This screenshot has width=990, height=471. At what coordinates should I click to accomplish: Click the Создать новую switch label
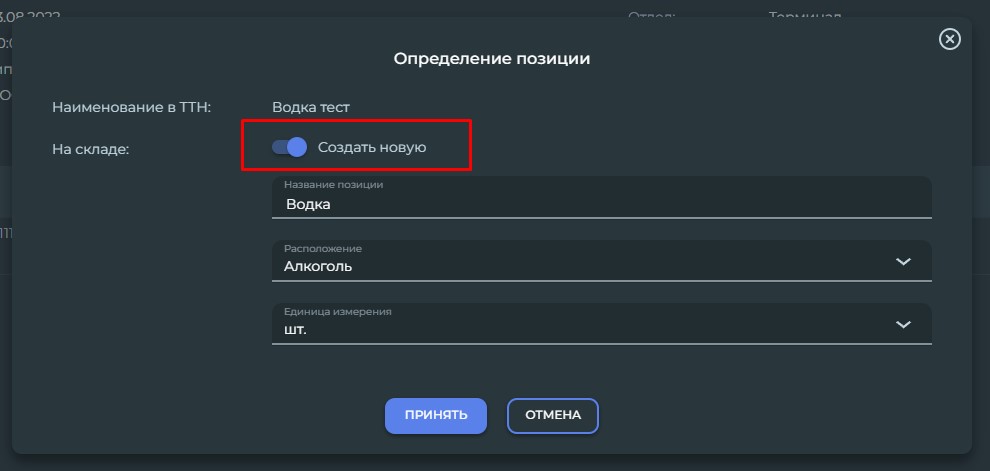[372, 147]
